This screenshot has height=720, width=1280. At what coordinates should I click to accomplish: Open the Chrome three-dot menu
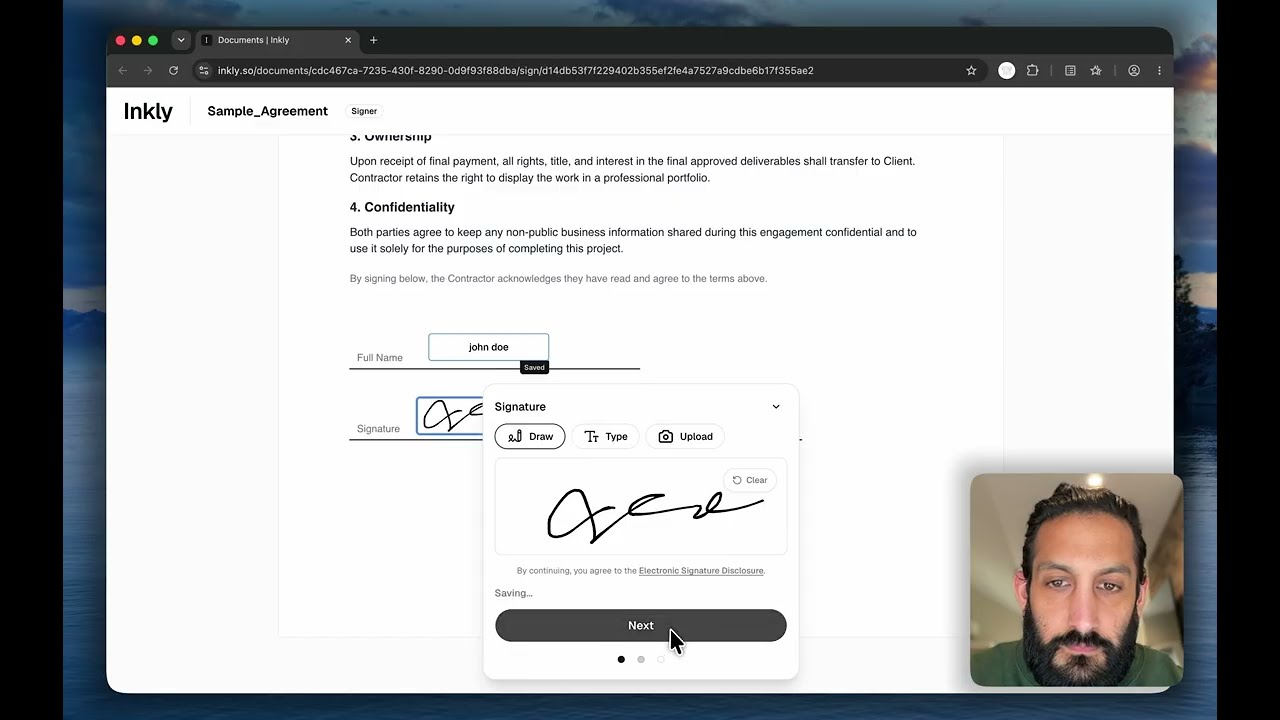(1159, 71)
